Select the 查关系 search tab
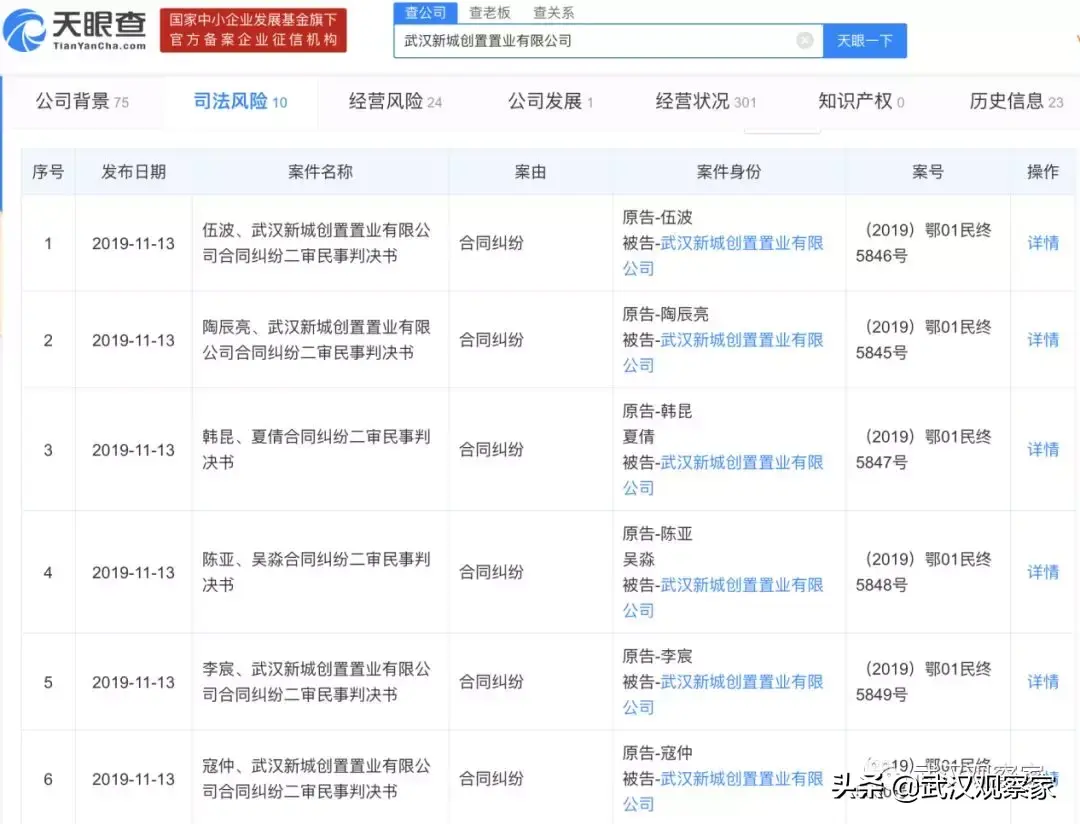Screen dimensions: 1080x824 553,12
